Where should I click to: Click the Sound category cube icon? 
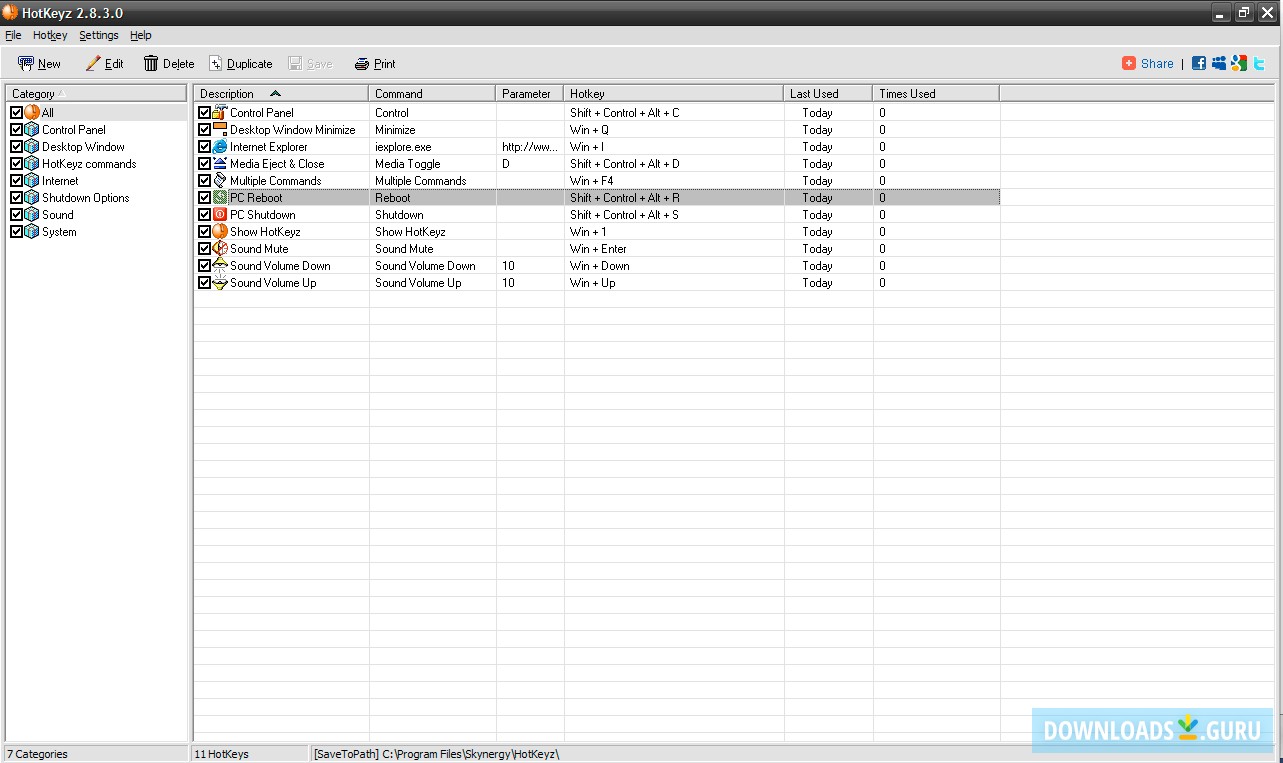click(32, 215)
